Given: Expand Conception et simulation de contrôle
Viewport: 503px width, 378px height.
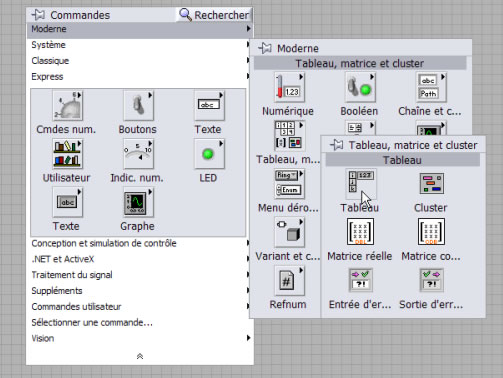Looking at the screenshot, I should [139, 243].
